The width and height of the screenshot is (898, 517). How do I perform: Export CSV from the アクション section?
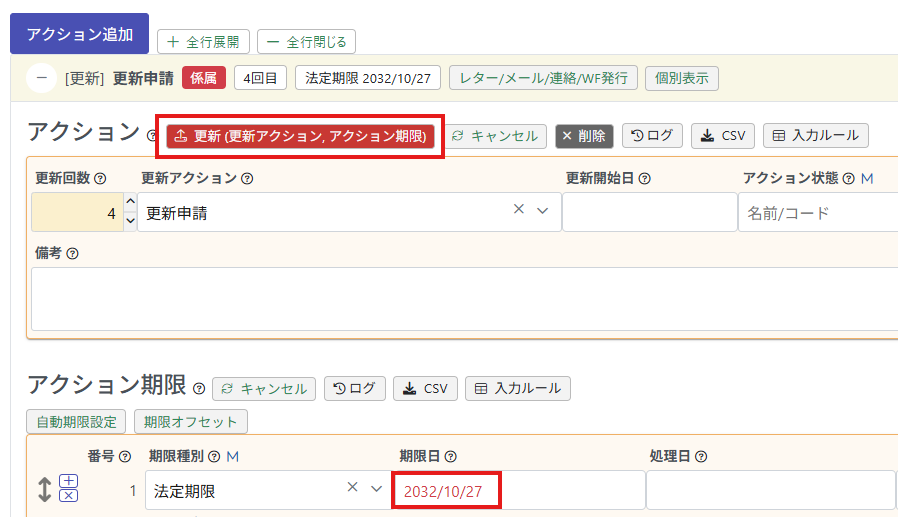tap(723, 136)
